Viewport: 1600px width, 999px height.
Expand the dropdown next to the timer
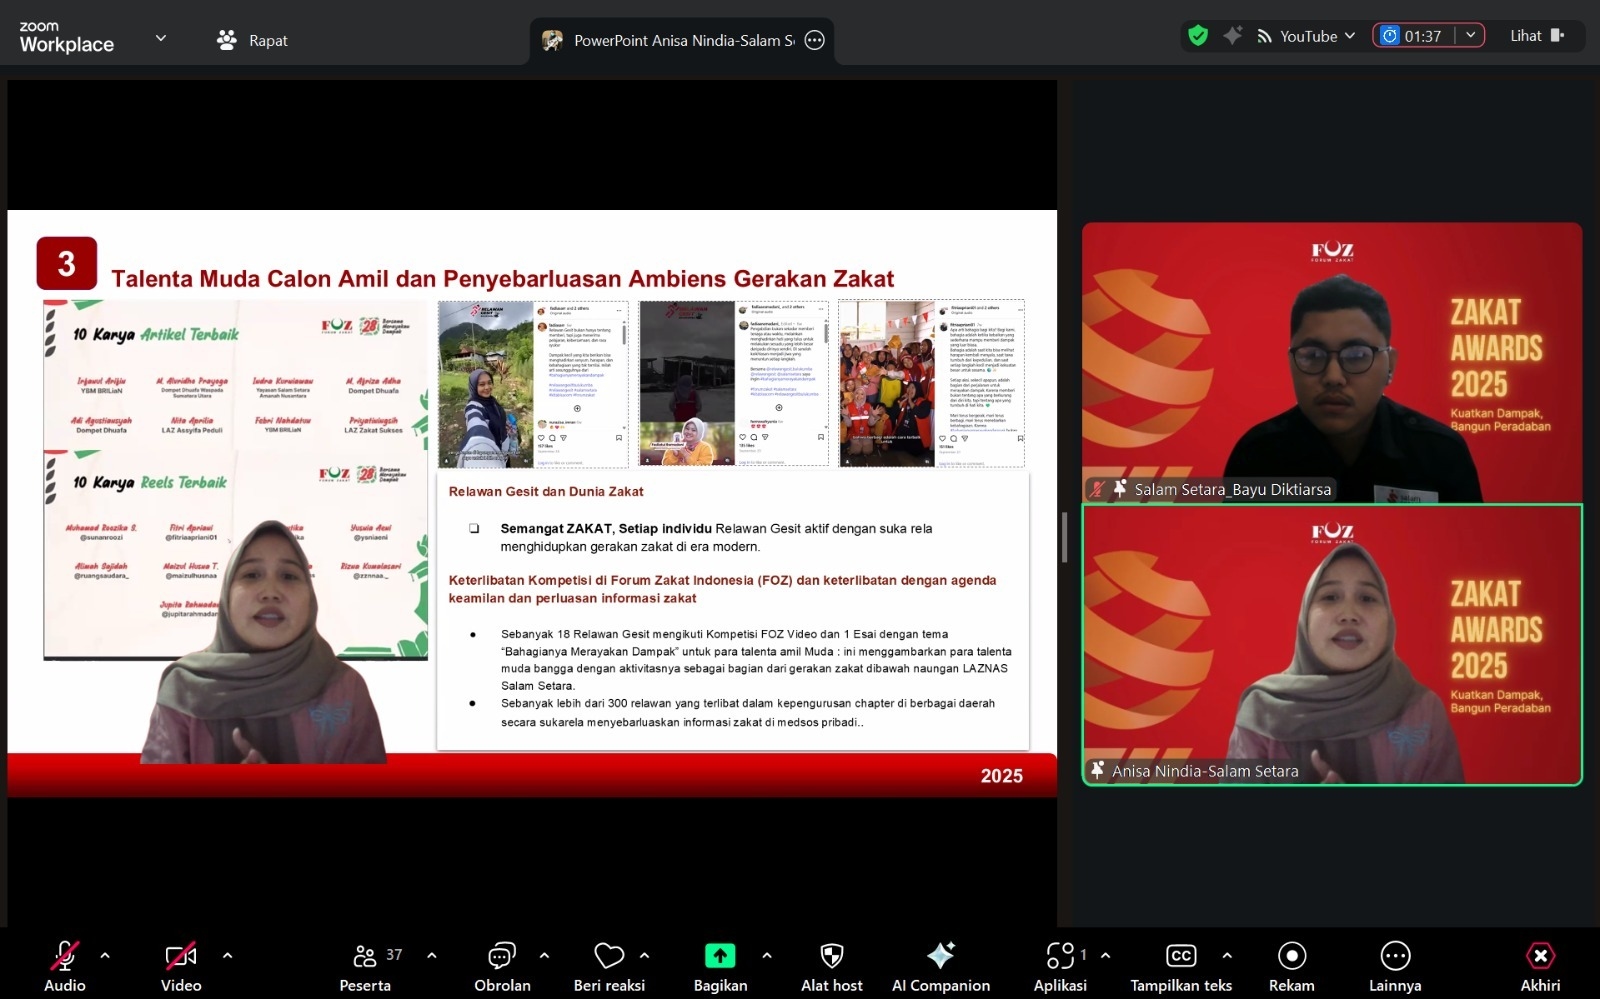pos(1470,36)
